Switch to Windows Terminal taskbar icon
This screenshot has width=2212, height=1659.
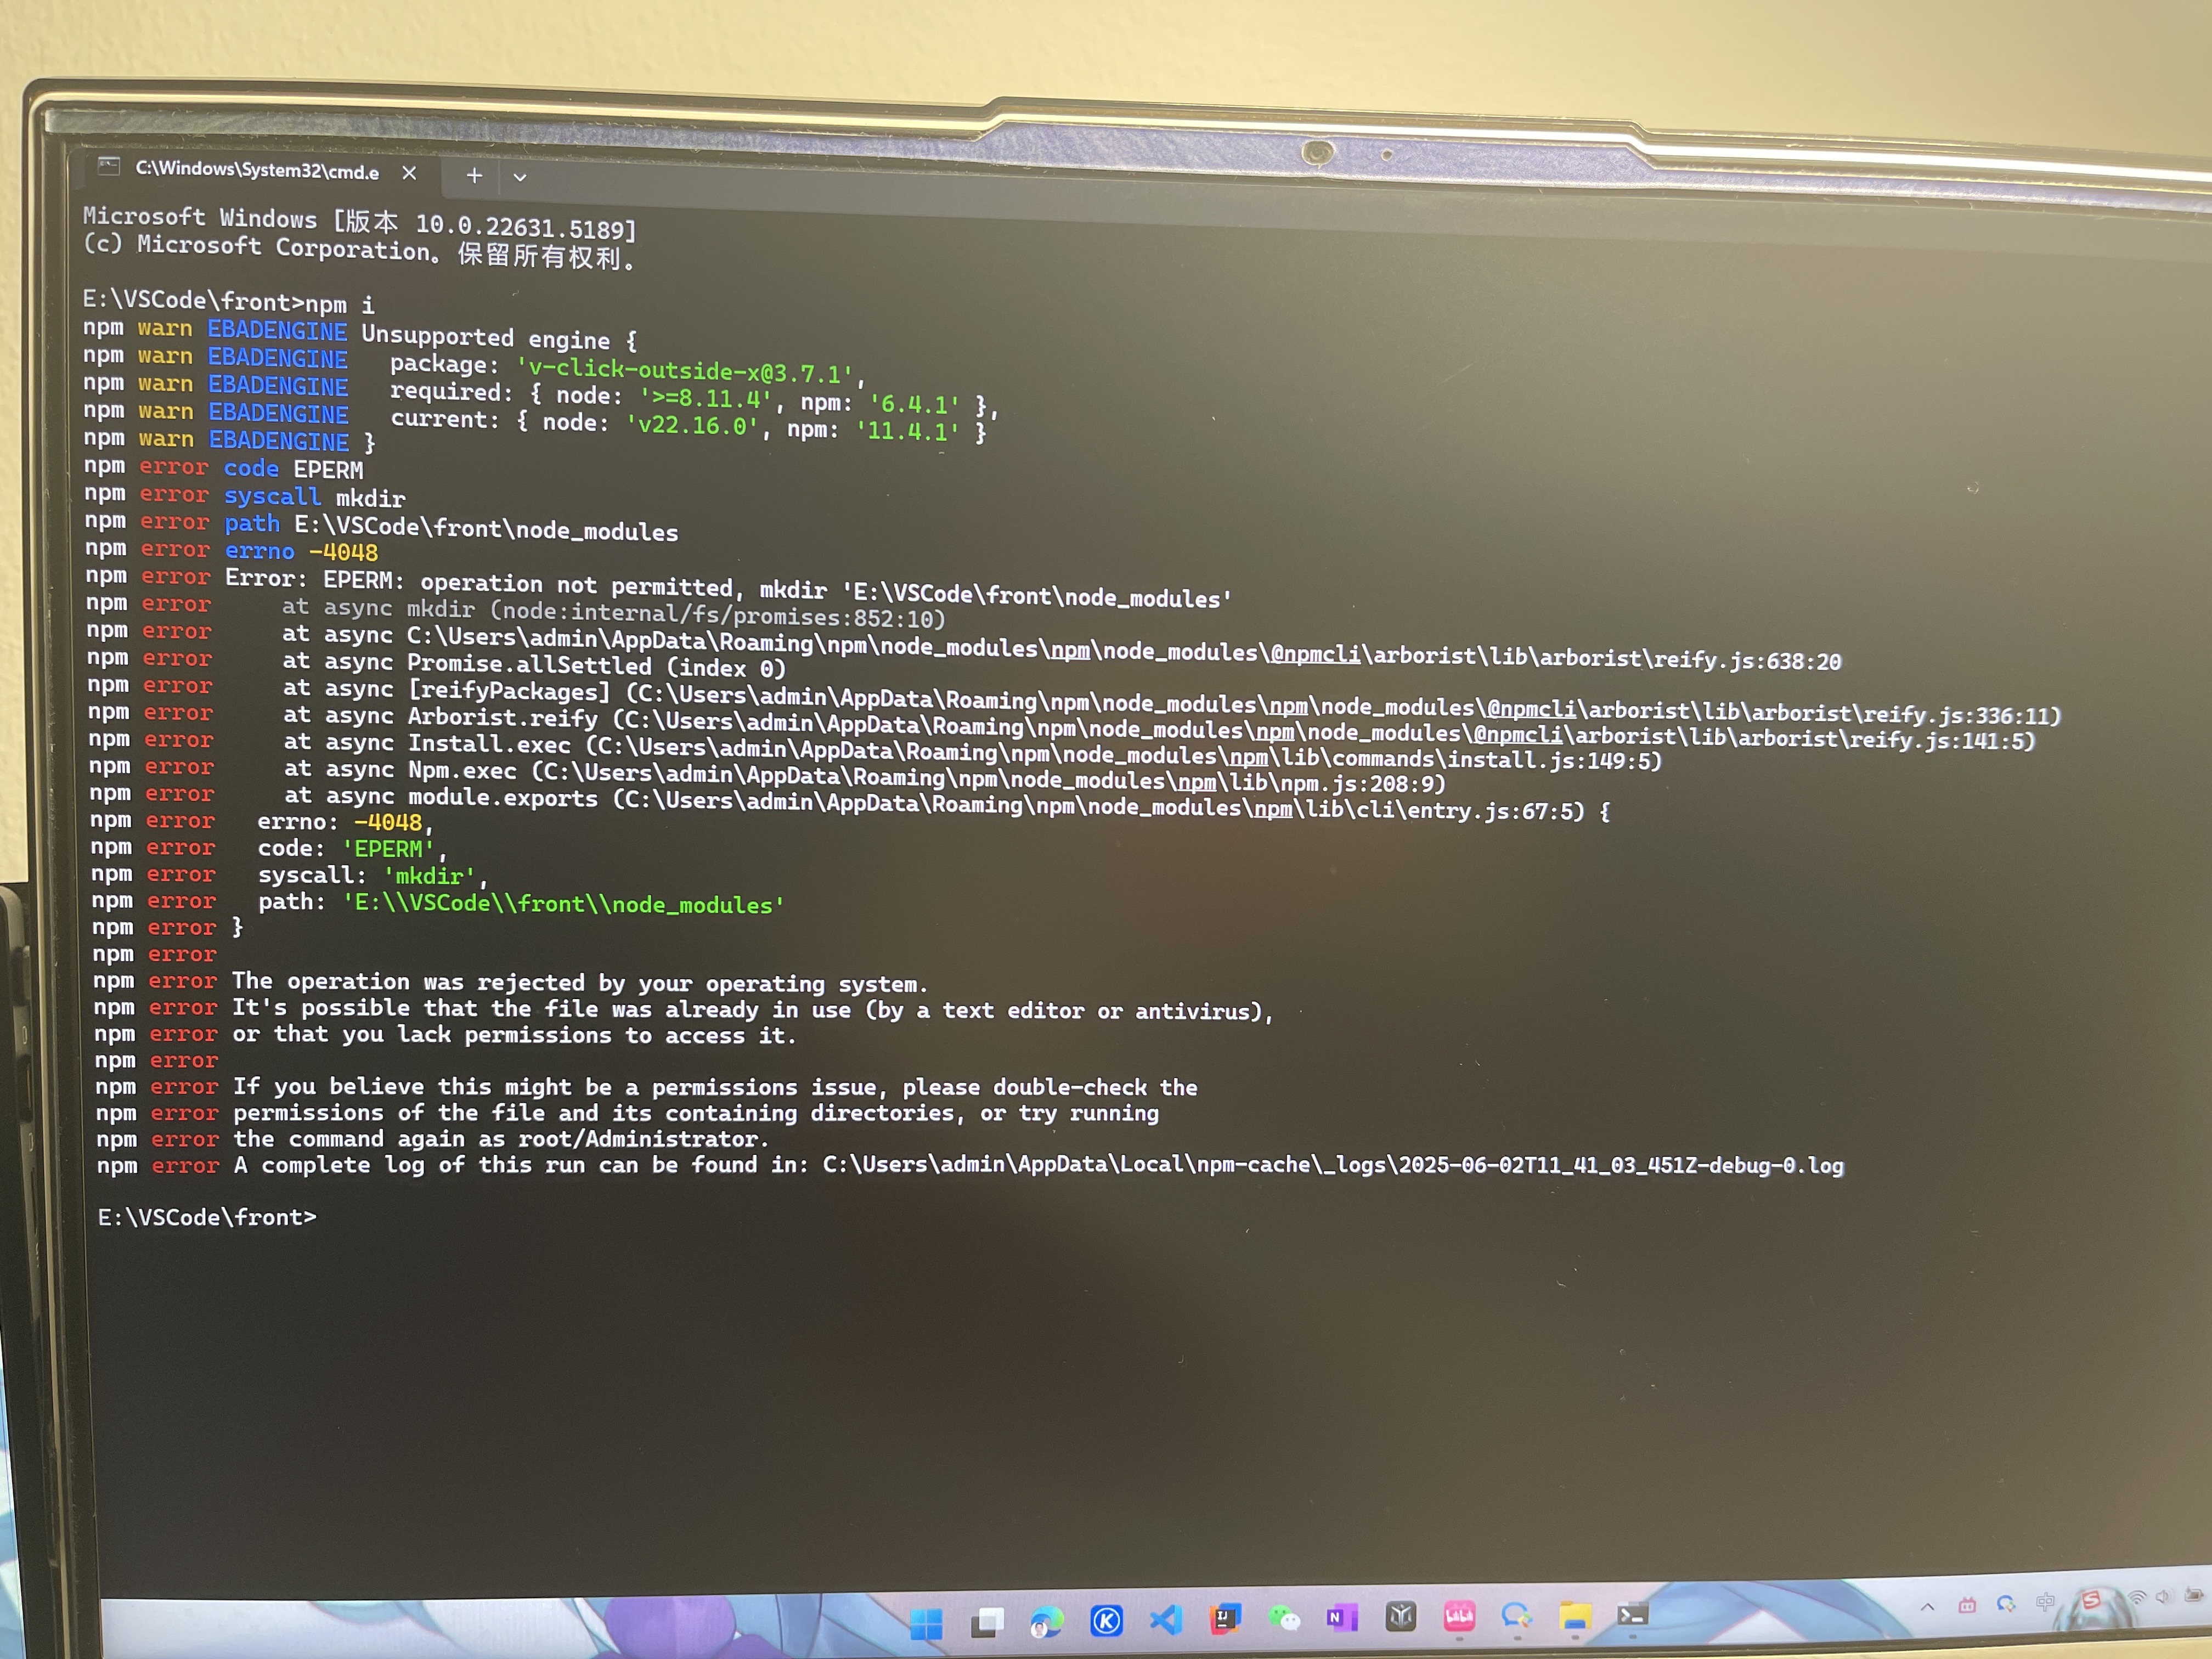pos(1632,1614)
